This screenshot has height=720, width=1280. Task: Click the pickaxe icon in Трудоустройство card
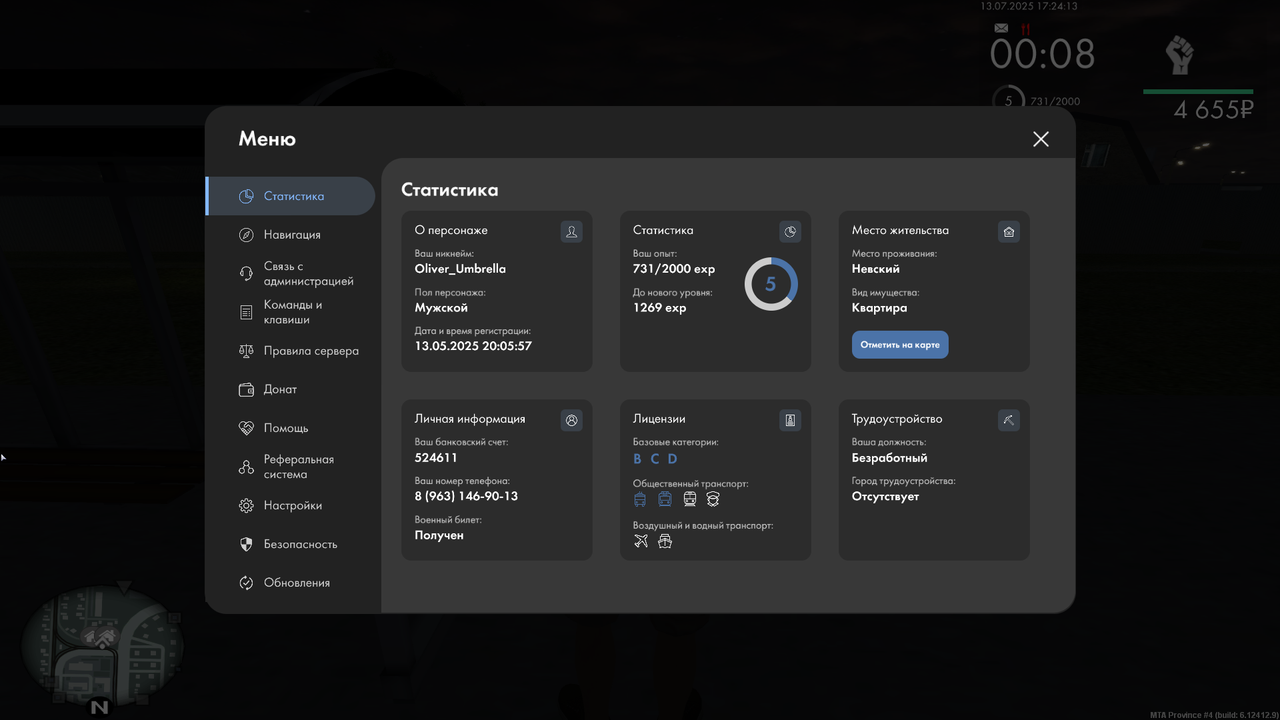click(1009, 420)
